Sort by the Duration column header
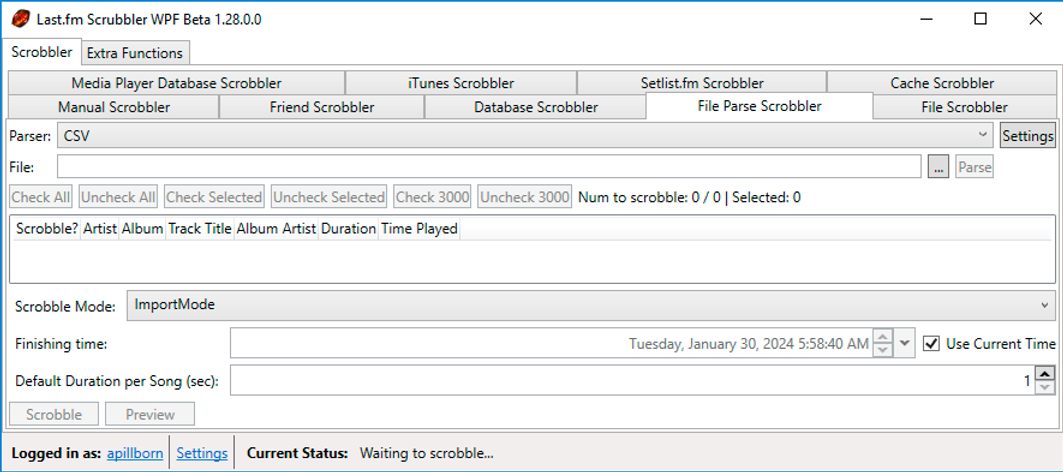The width and height of the screenshot is (1063, 472). (x=348, y=229)
